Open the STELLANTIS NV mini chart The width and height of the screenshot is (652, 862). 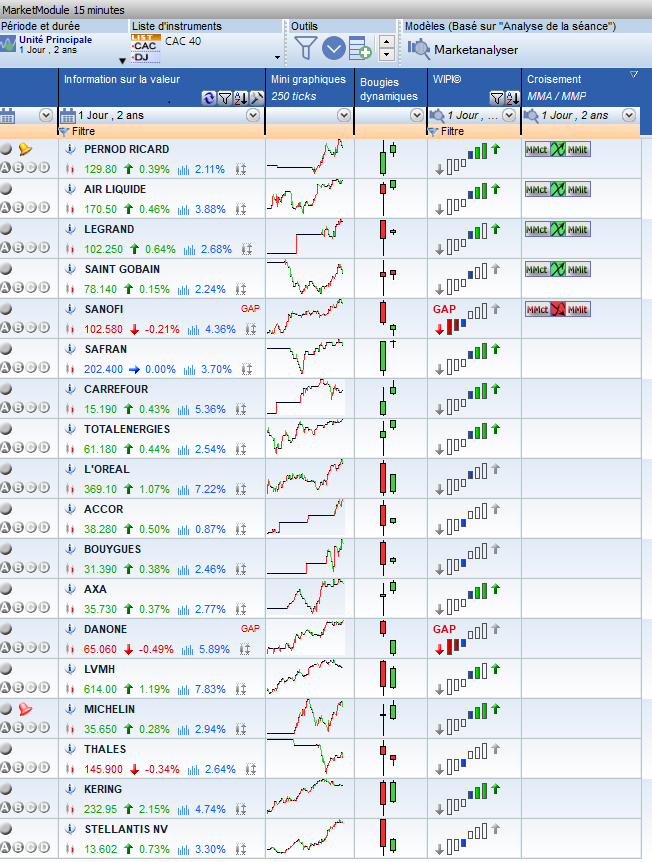tap(306, 837)
